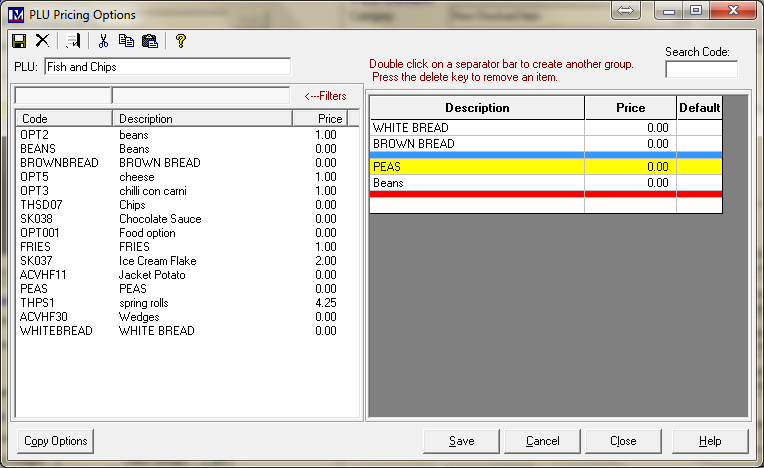
Task: Select the FRIES row
Action: 187,247
